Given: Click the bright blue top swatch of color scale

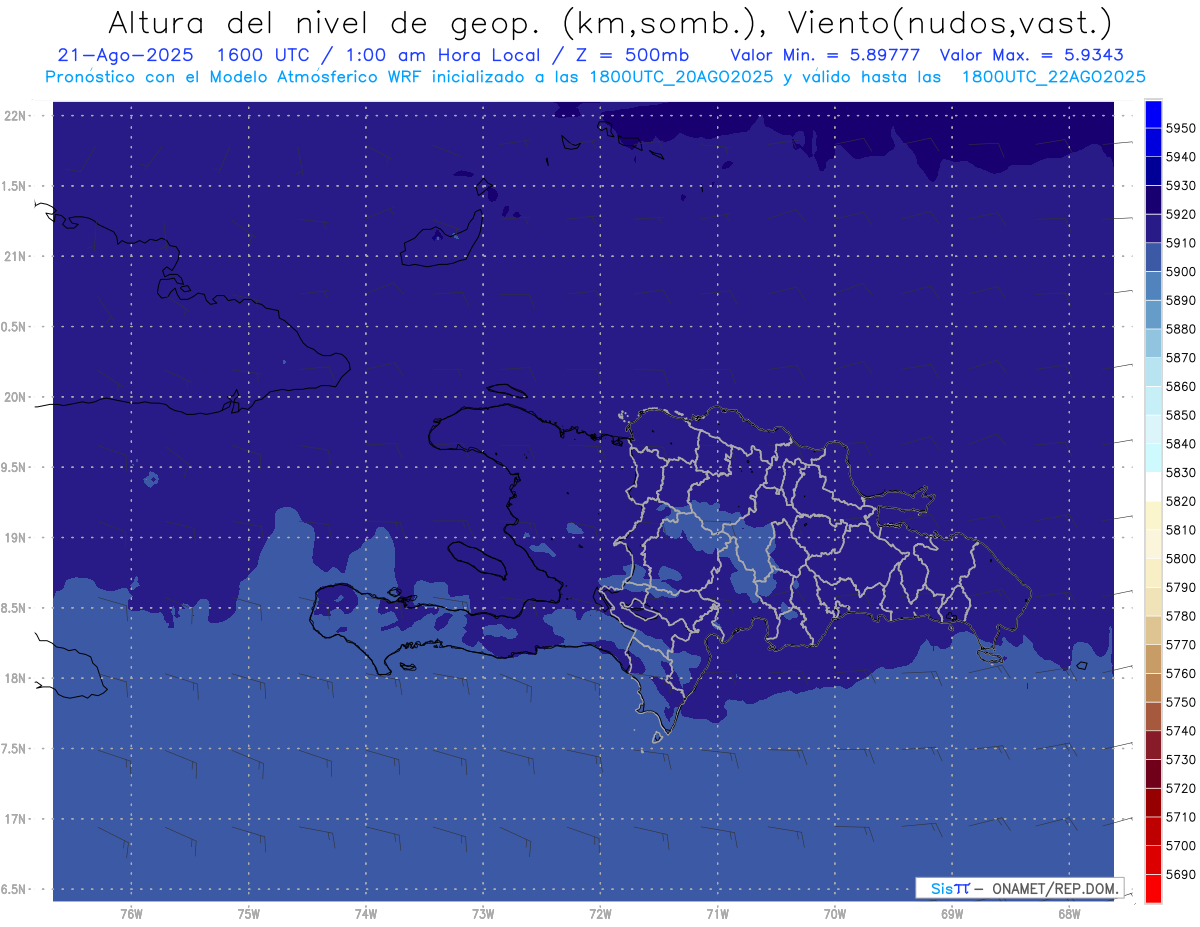Looking at the screenshot, I should pyautogui.click(x=1153, y=113).
